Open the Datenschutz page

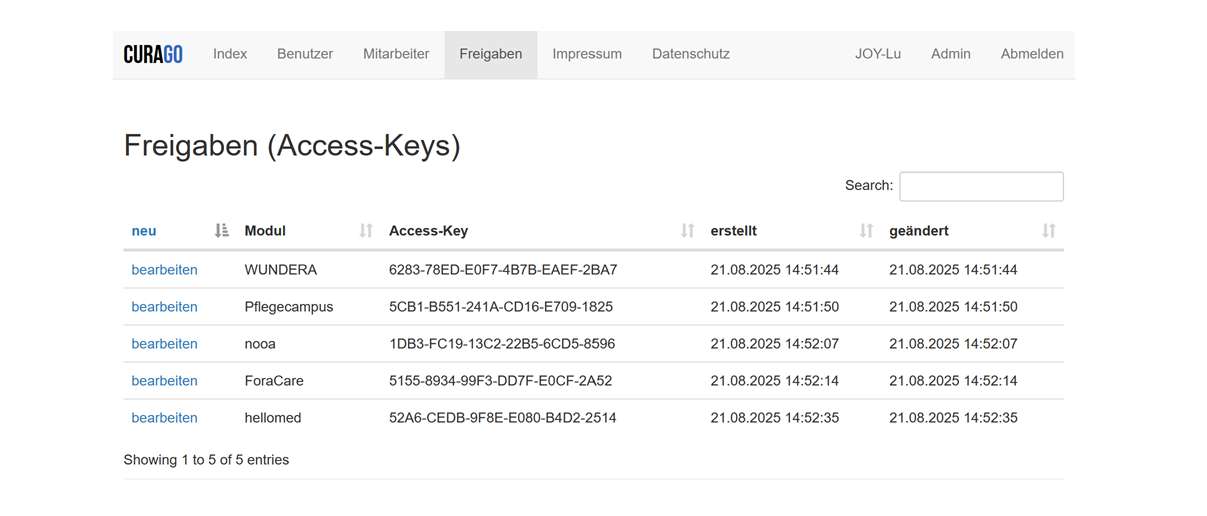point(691,54)
